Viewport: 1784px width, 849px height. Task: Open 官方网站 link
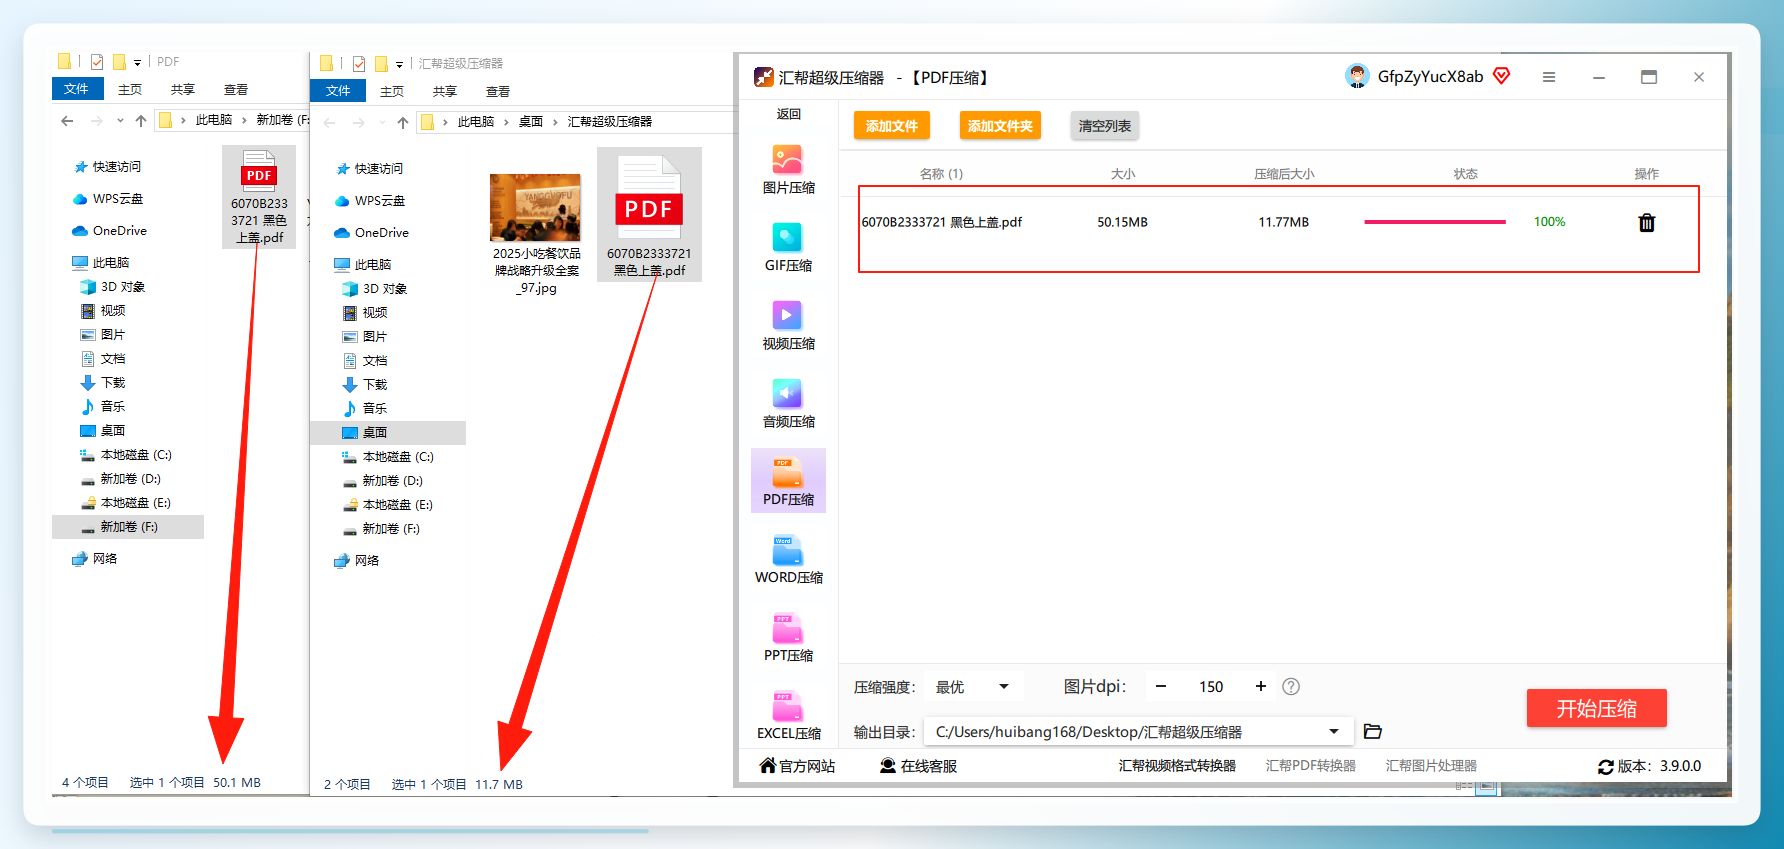797,766
